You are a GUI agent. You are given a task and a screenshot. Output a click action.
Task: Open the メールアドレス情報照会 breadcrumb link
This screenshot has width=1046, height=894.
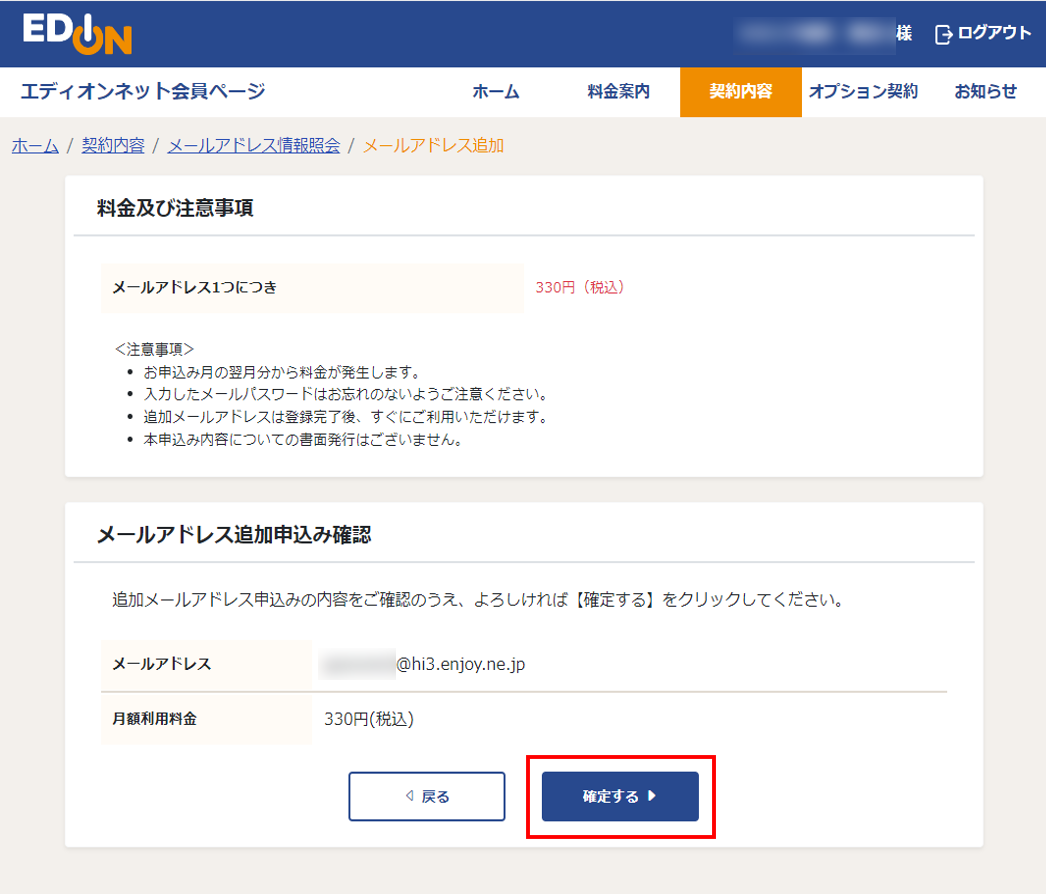tap(254, 146)
